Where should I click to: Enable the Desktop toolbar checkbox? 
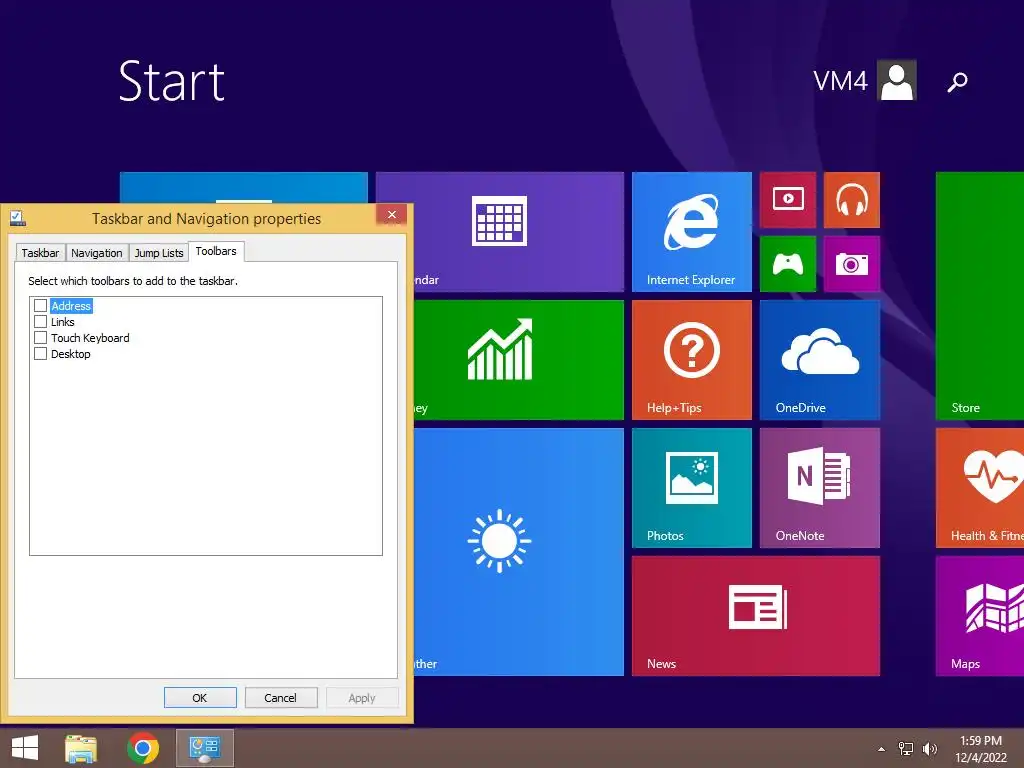pos(40,354)
